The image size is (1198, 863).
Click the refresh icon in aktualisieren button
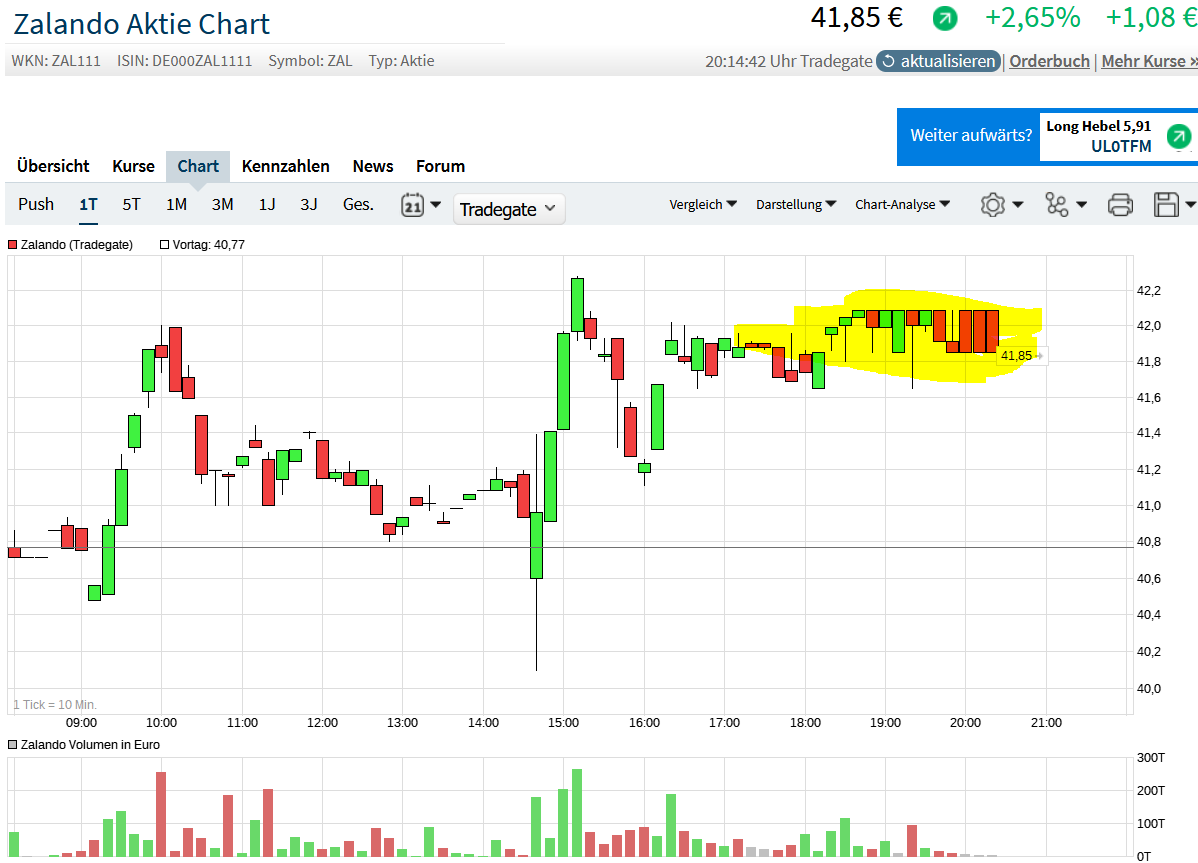pos(888,61)
